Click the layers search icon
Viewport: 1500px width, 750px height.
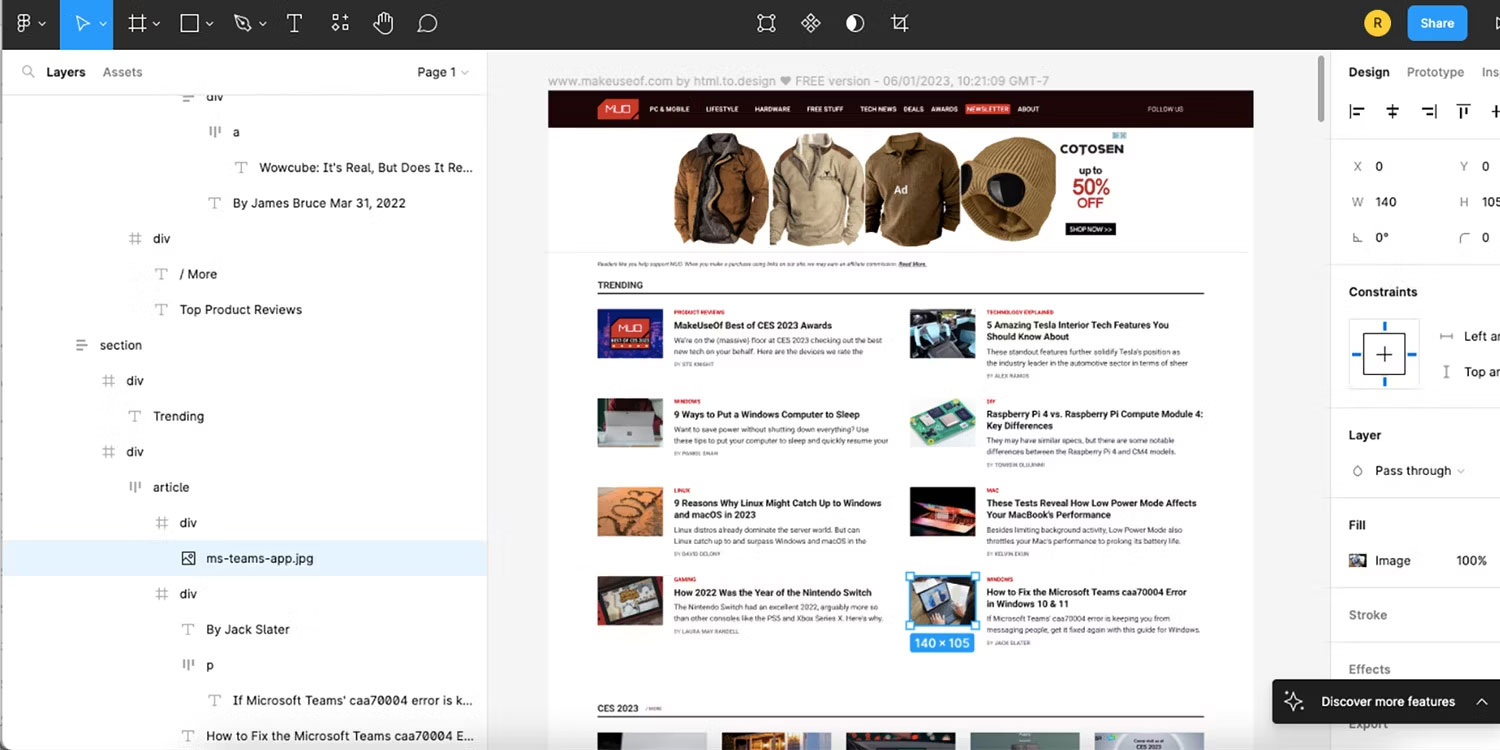coord(28,72)
